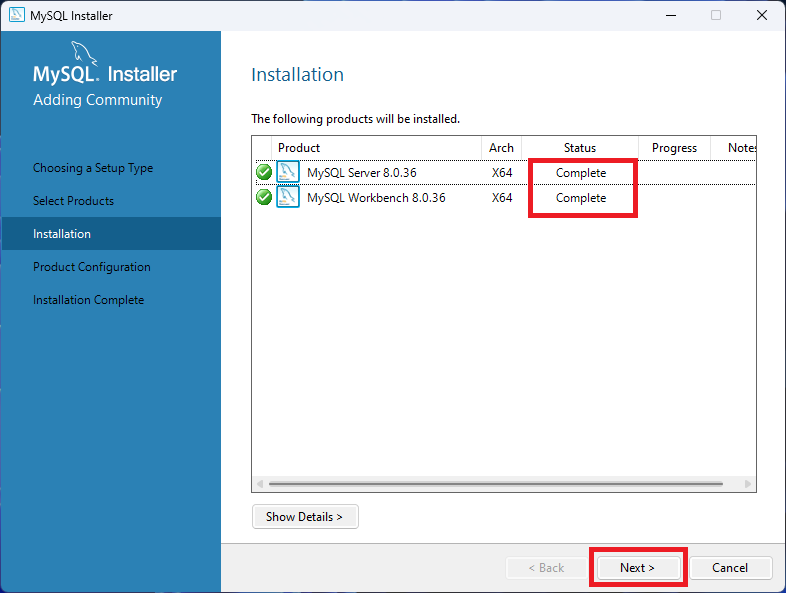This screenshot has width=786, height=593.
Task: Click Complete status for MySQL Workbench
Action: 581,198
